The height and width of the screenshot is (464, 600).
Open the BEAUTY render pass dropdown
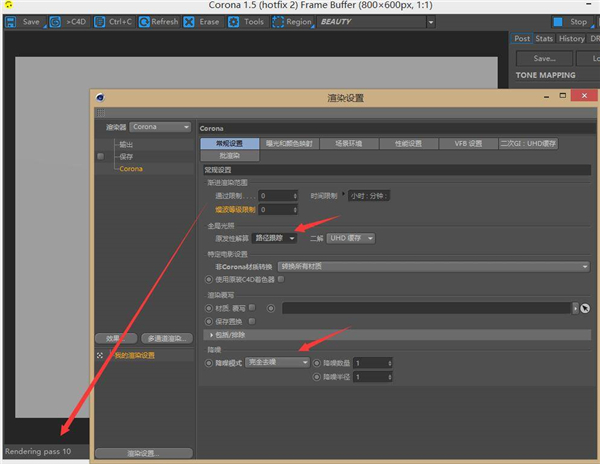pyautogui.click(x=375, y=21)
